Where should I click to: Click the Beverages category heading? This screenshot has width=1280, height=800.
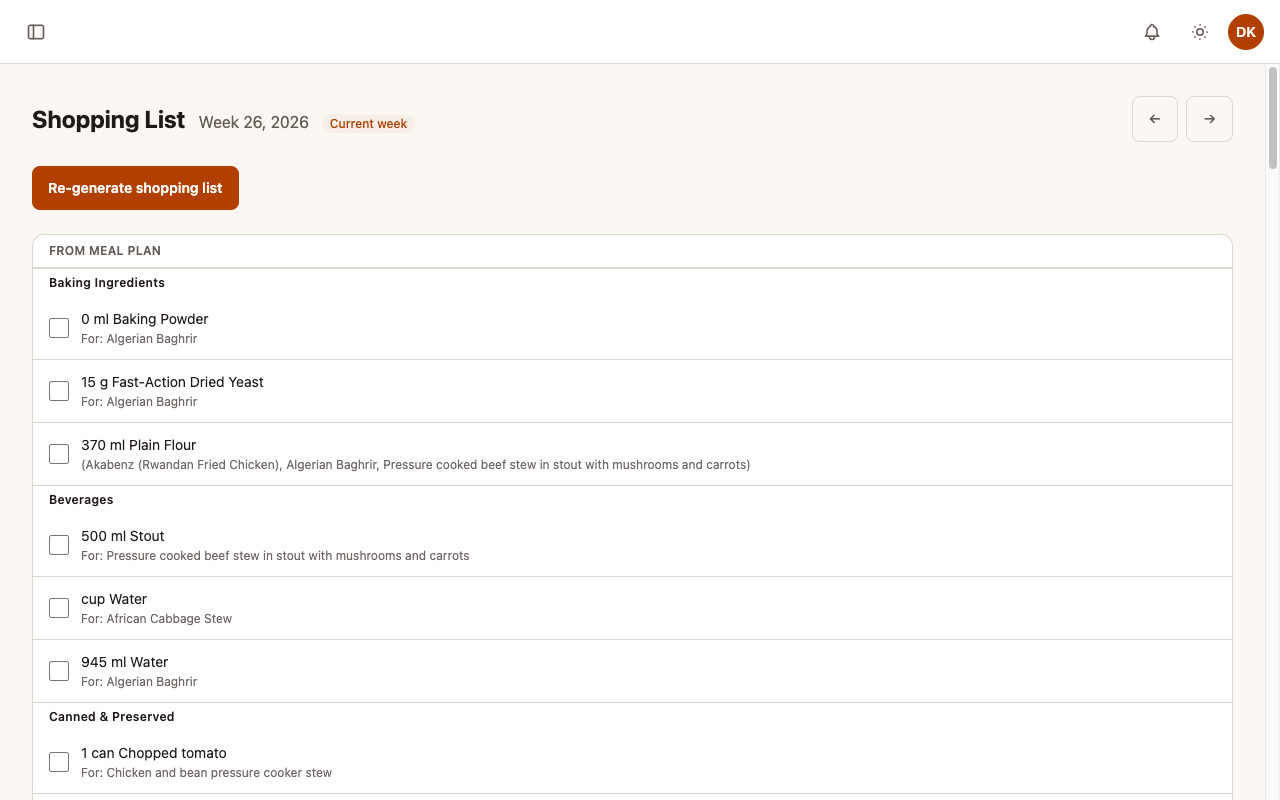tap(81, 500)
